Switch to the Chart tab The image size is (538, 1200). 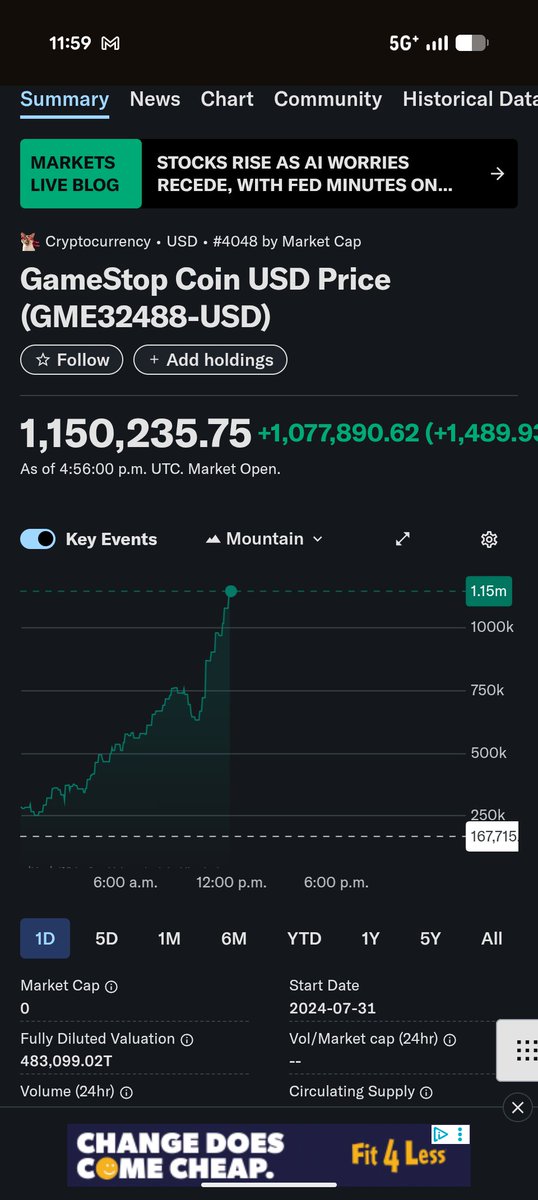click(x=227, y=99)
